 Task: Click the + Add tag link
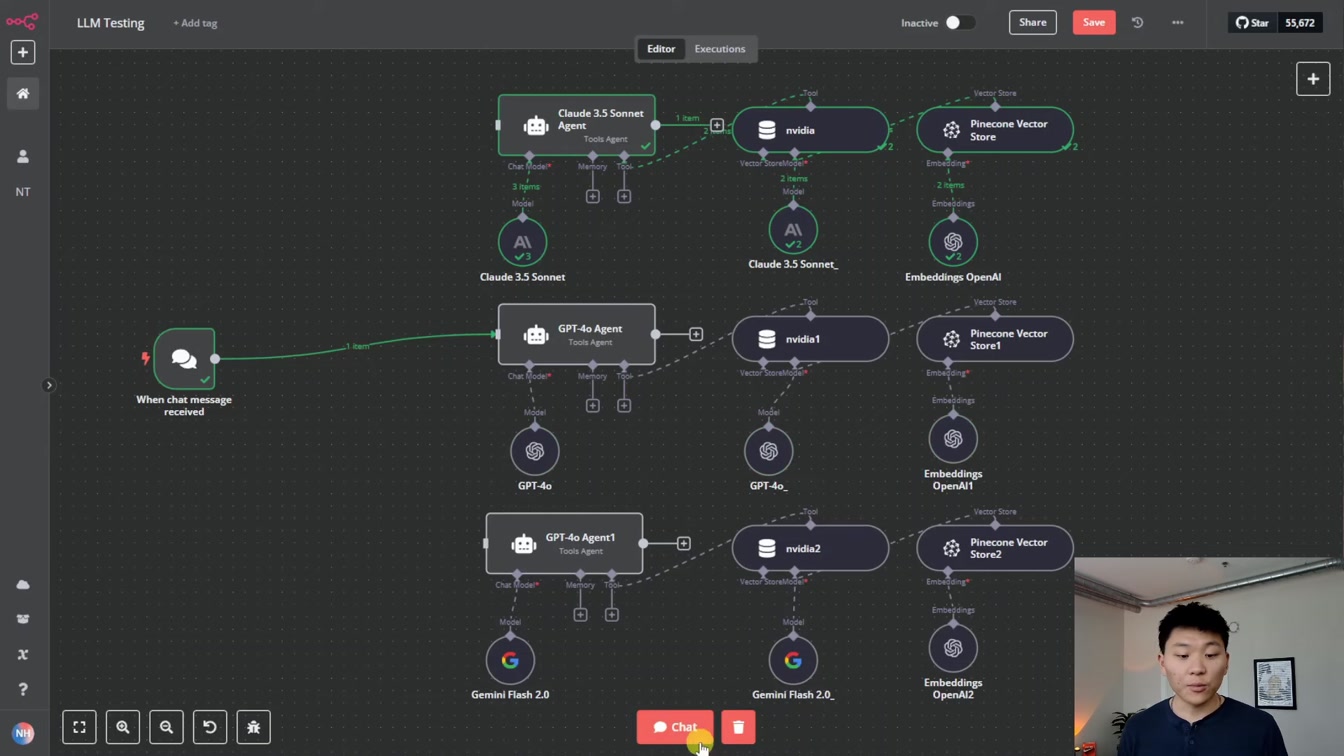pos(195,23)
